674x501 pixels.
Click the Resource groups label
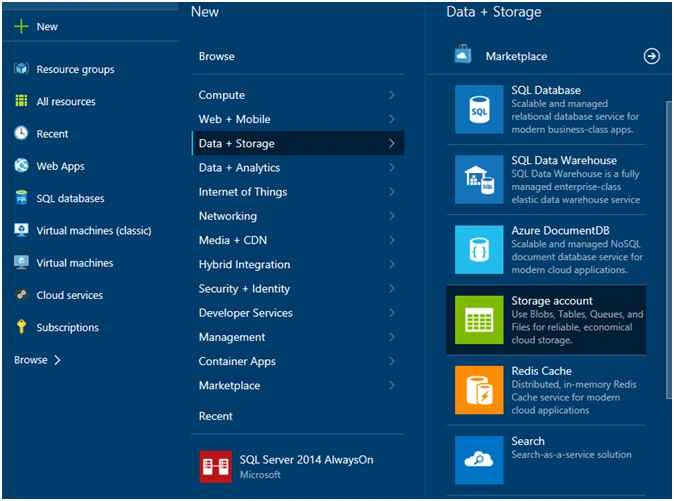pos(76,70)
